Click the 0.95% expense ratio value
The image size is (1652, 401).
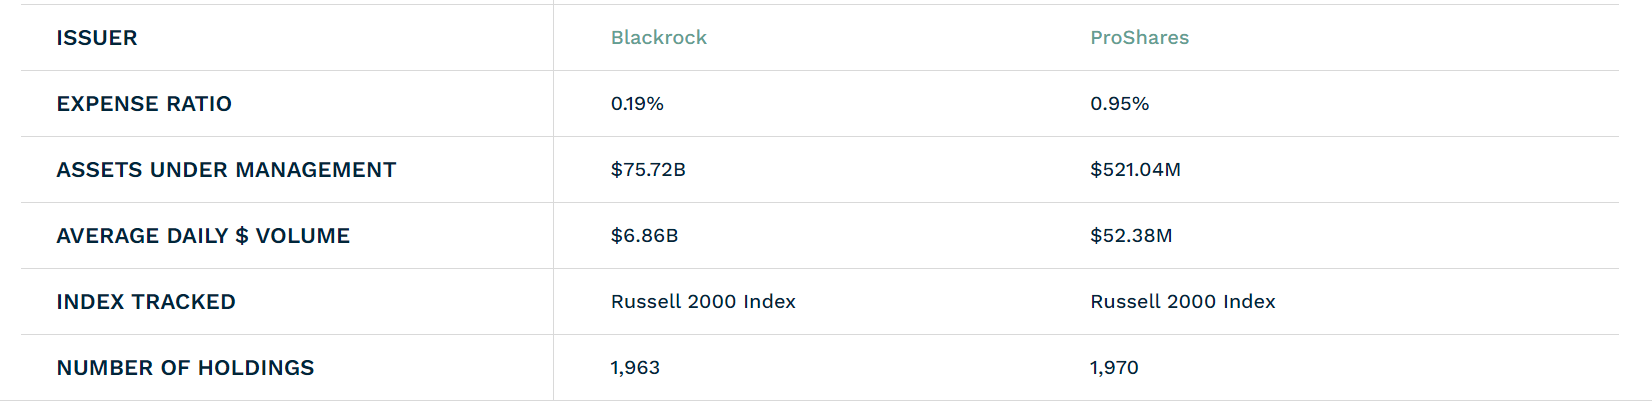click(x=1119, y=104)
